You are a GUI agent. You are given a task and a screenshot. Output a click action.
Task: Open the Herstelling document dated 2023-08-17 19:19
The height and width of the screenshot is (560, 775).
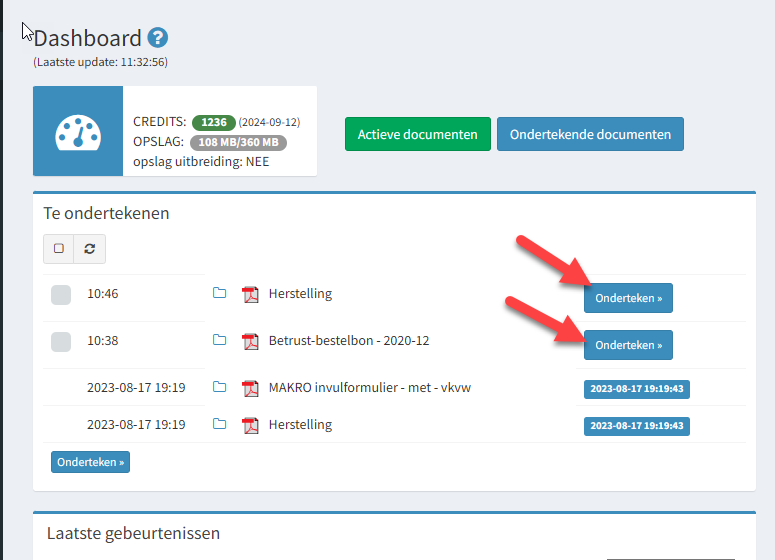pos(300,425)
